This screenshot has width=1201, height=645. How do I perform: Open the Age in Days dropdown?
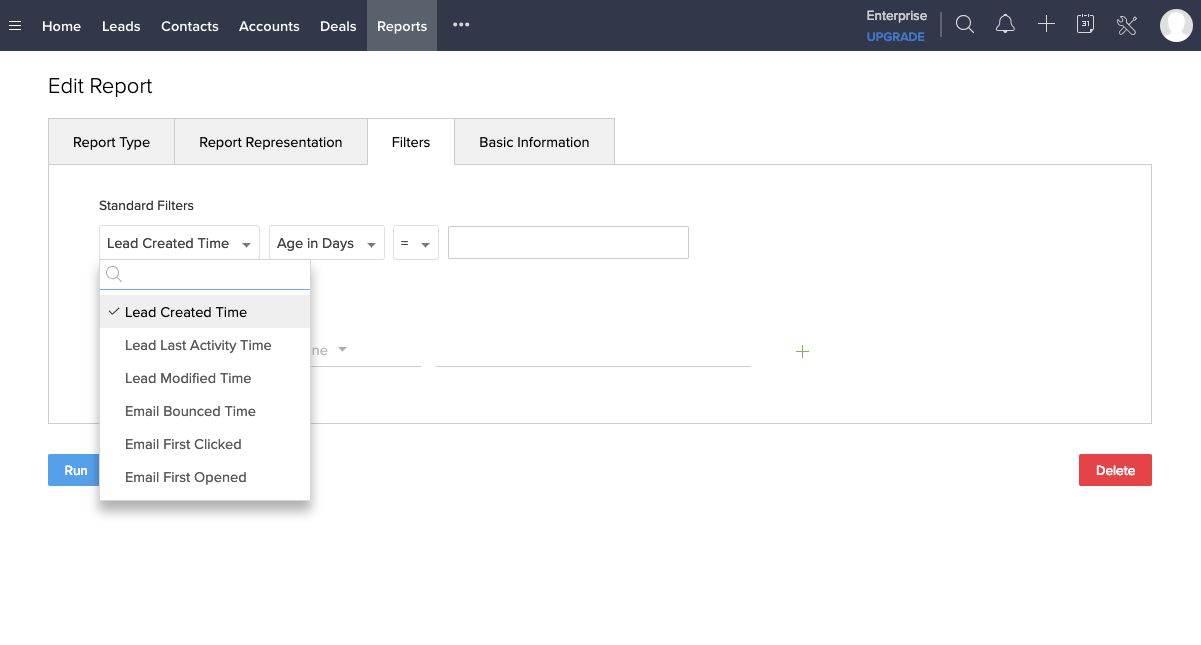[x=326, y=242]
